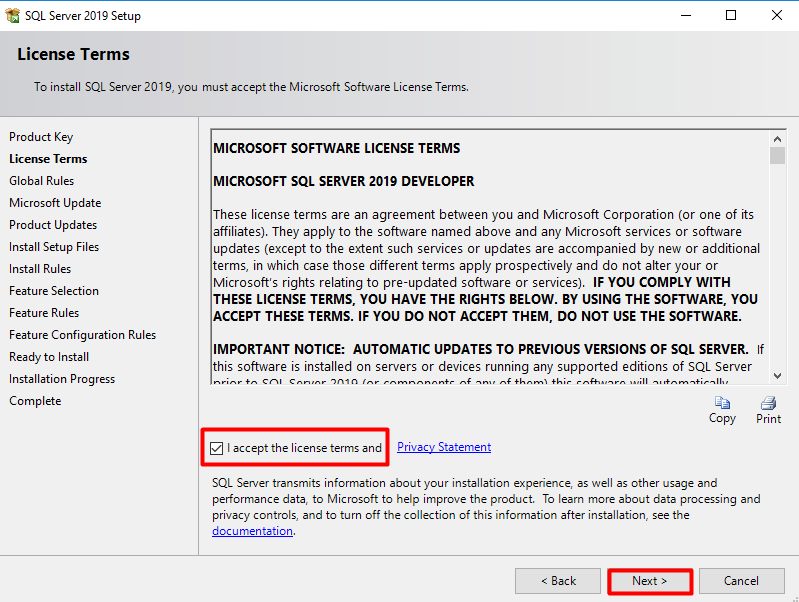The width and height of the screenshot is (799, 602).
Task: Select the License Terms step in sidebar
Action: (x=48, y=159)
